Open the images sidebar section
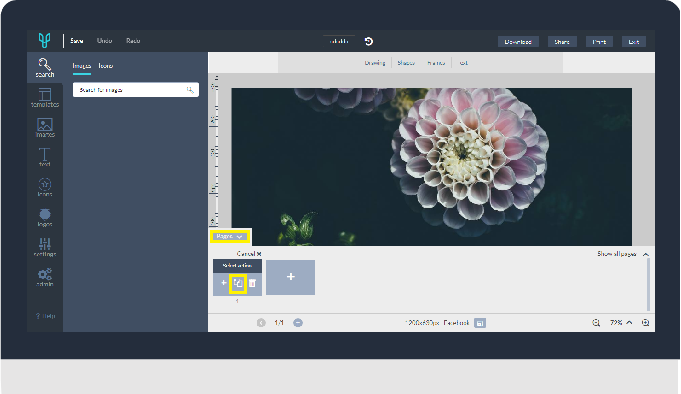This screenshot has width=681, height=394. [45, 128]
